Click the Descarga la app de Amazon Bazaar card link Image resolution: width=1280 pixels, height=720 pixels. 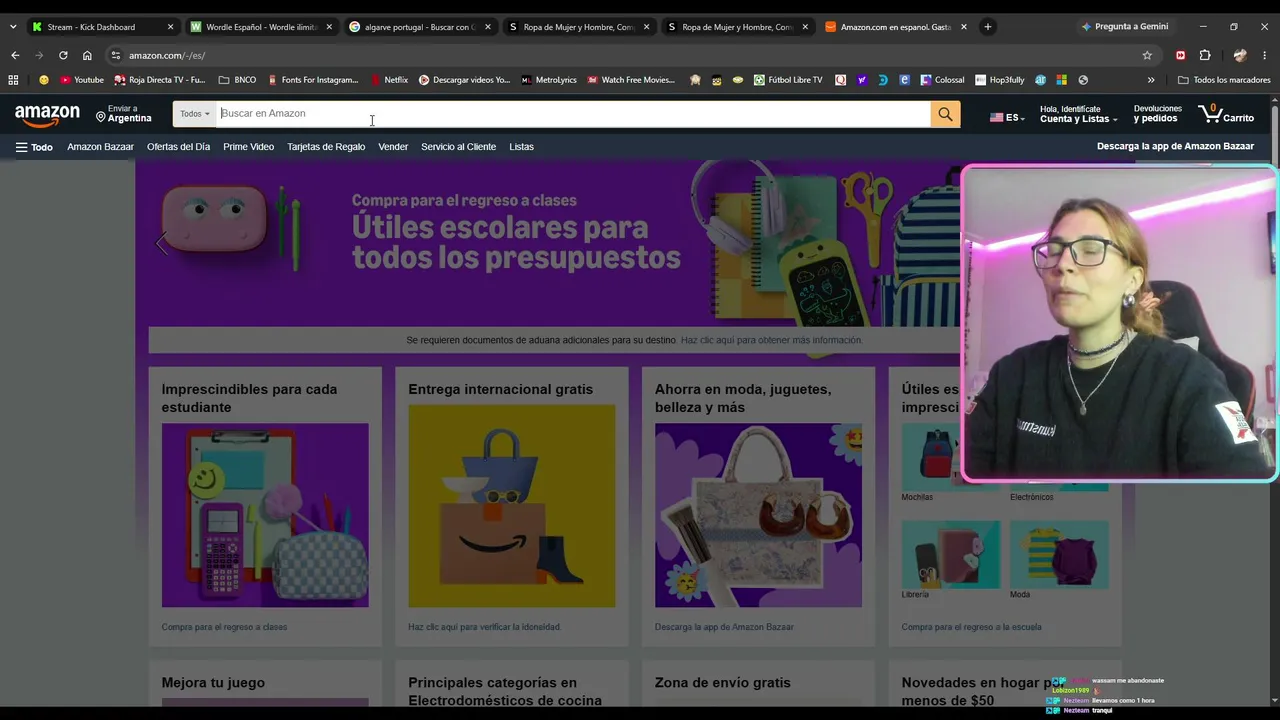click(724, 627)
